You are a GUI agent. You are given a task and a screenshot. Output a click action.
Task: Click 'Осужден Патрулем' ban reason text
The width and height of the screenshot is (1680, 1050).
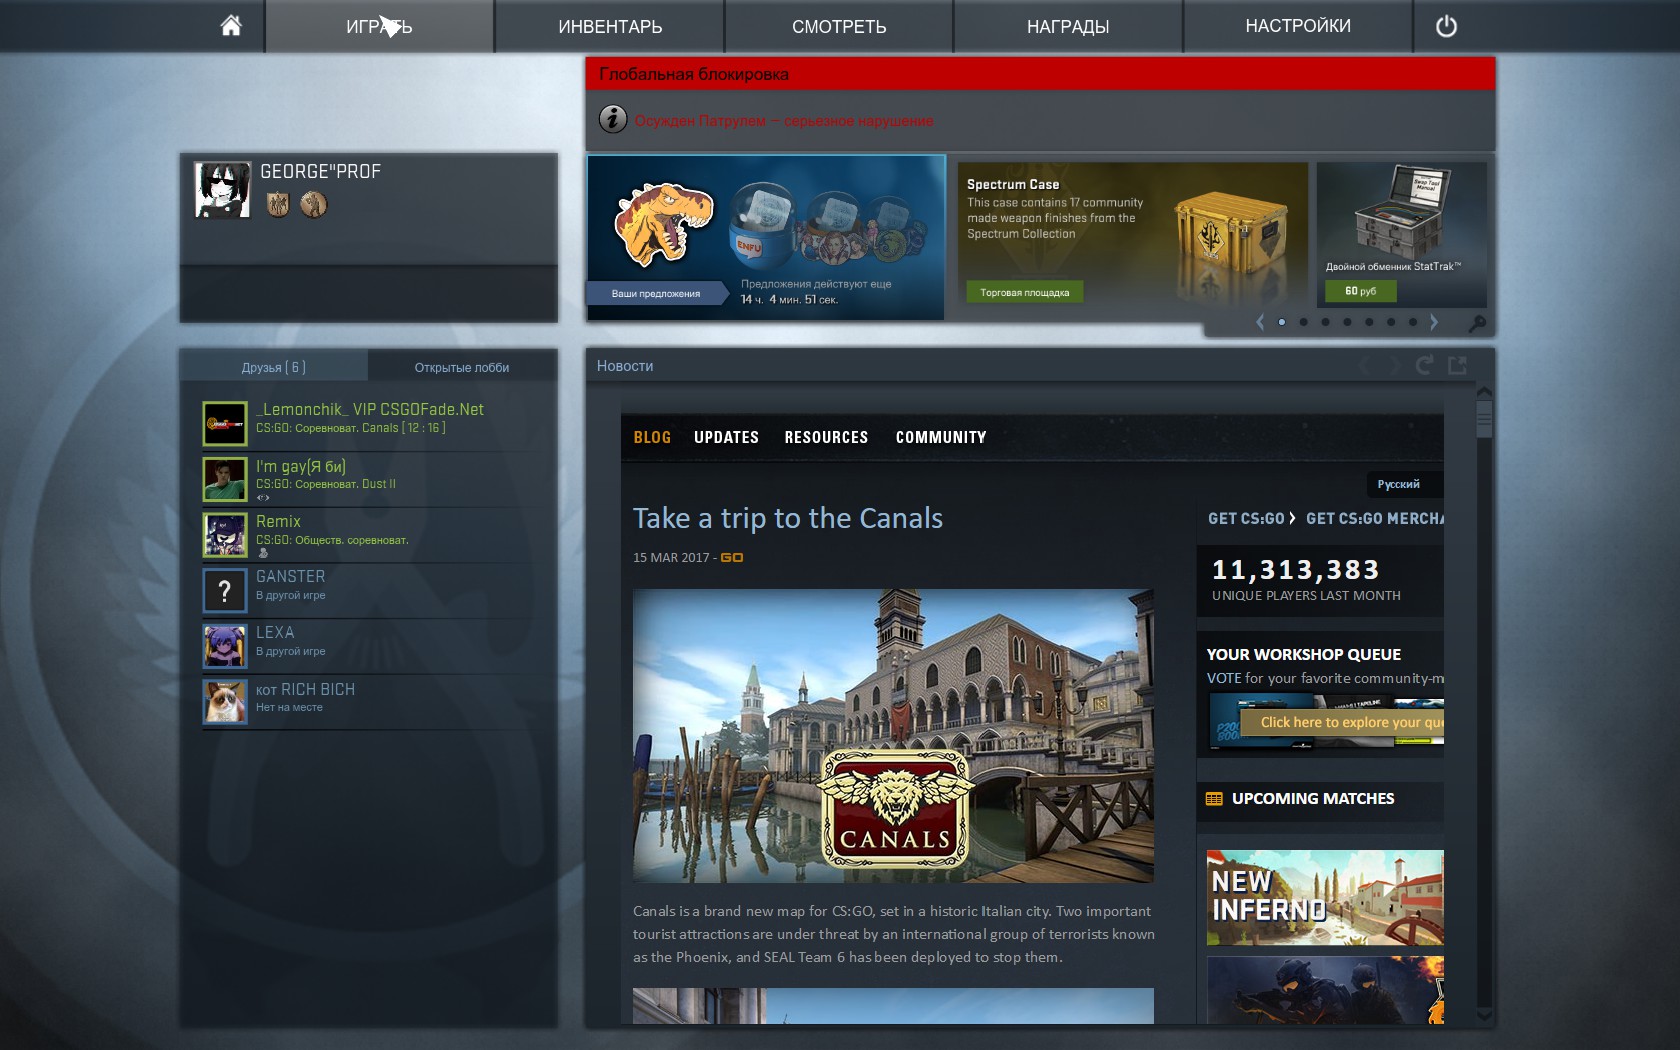(783, 121)
